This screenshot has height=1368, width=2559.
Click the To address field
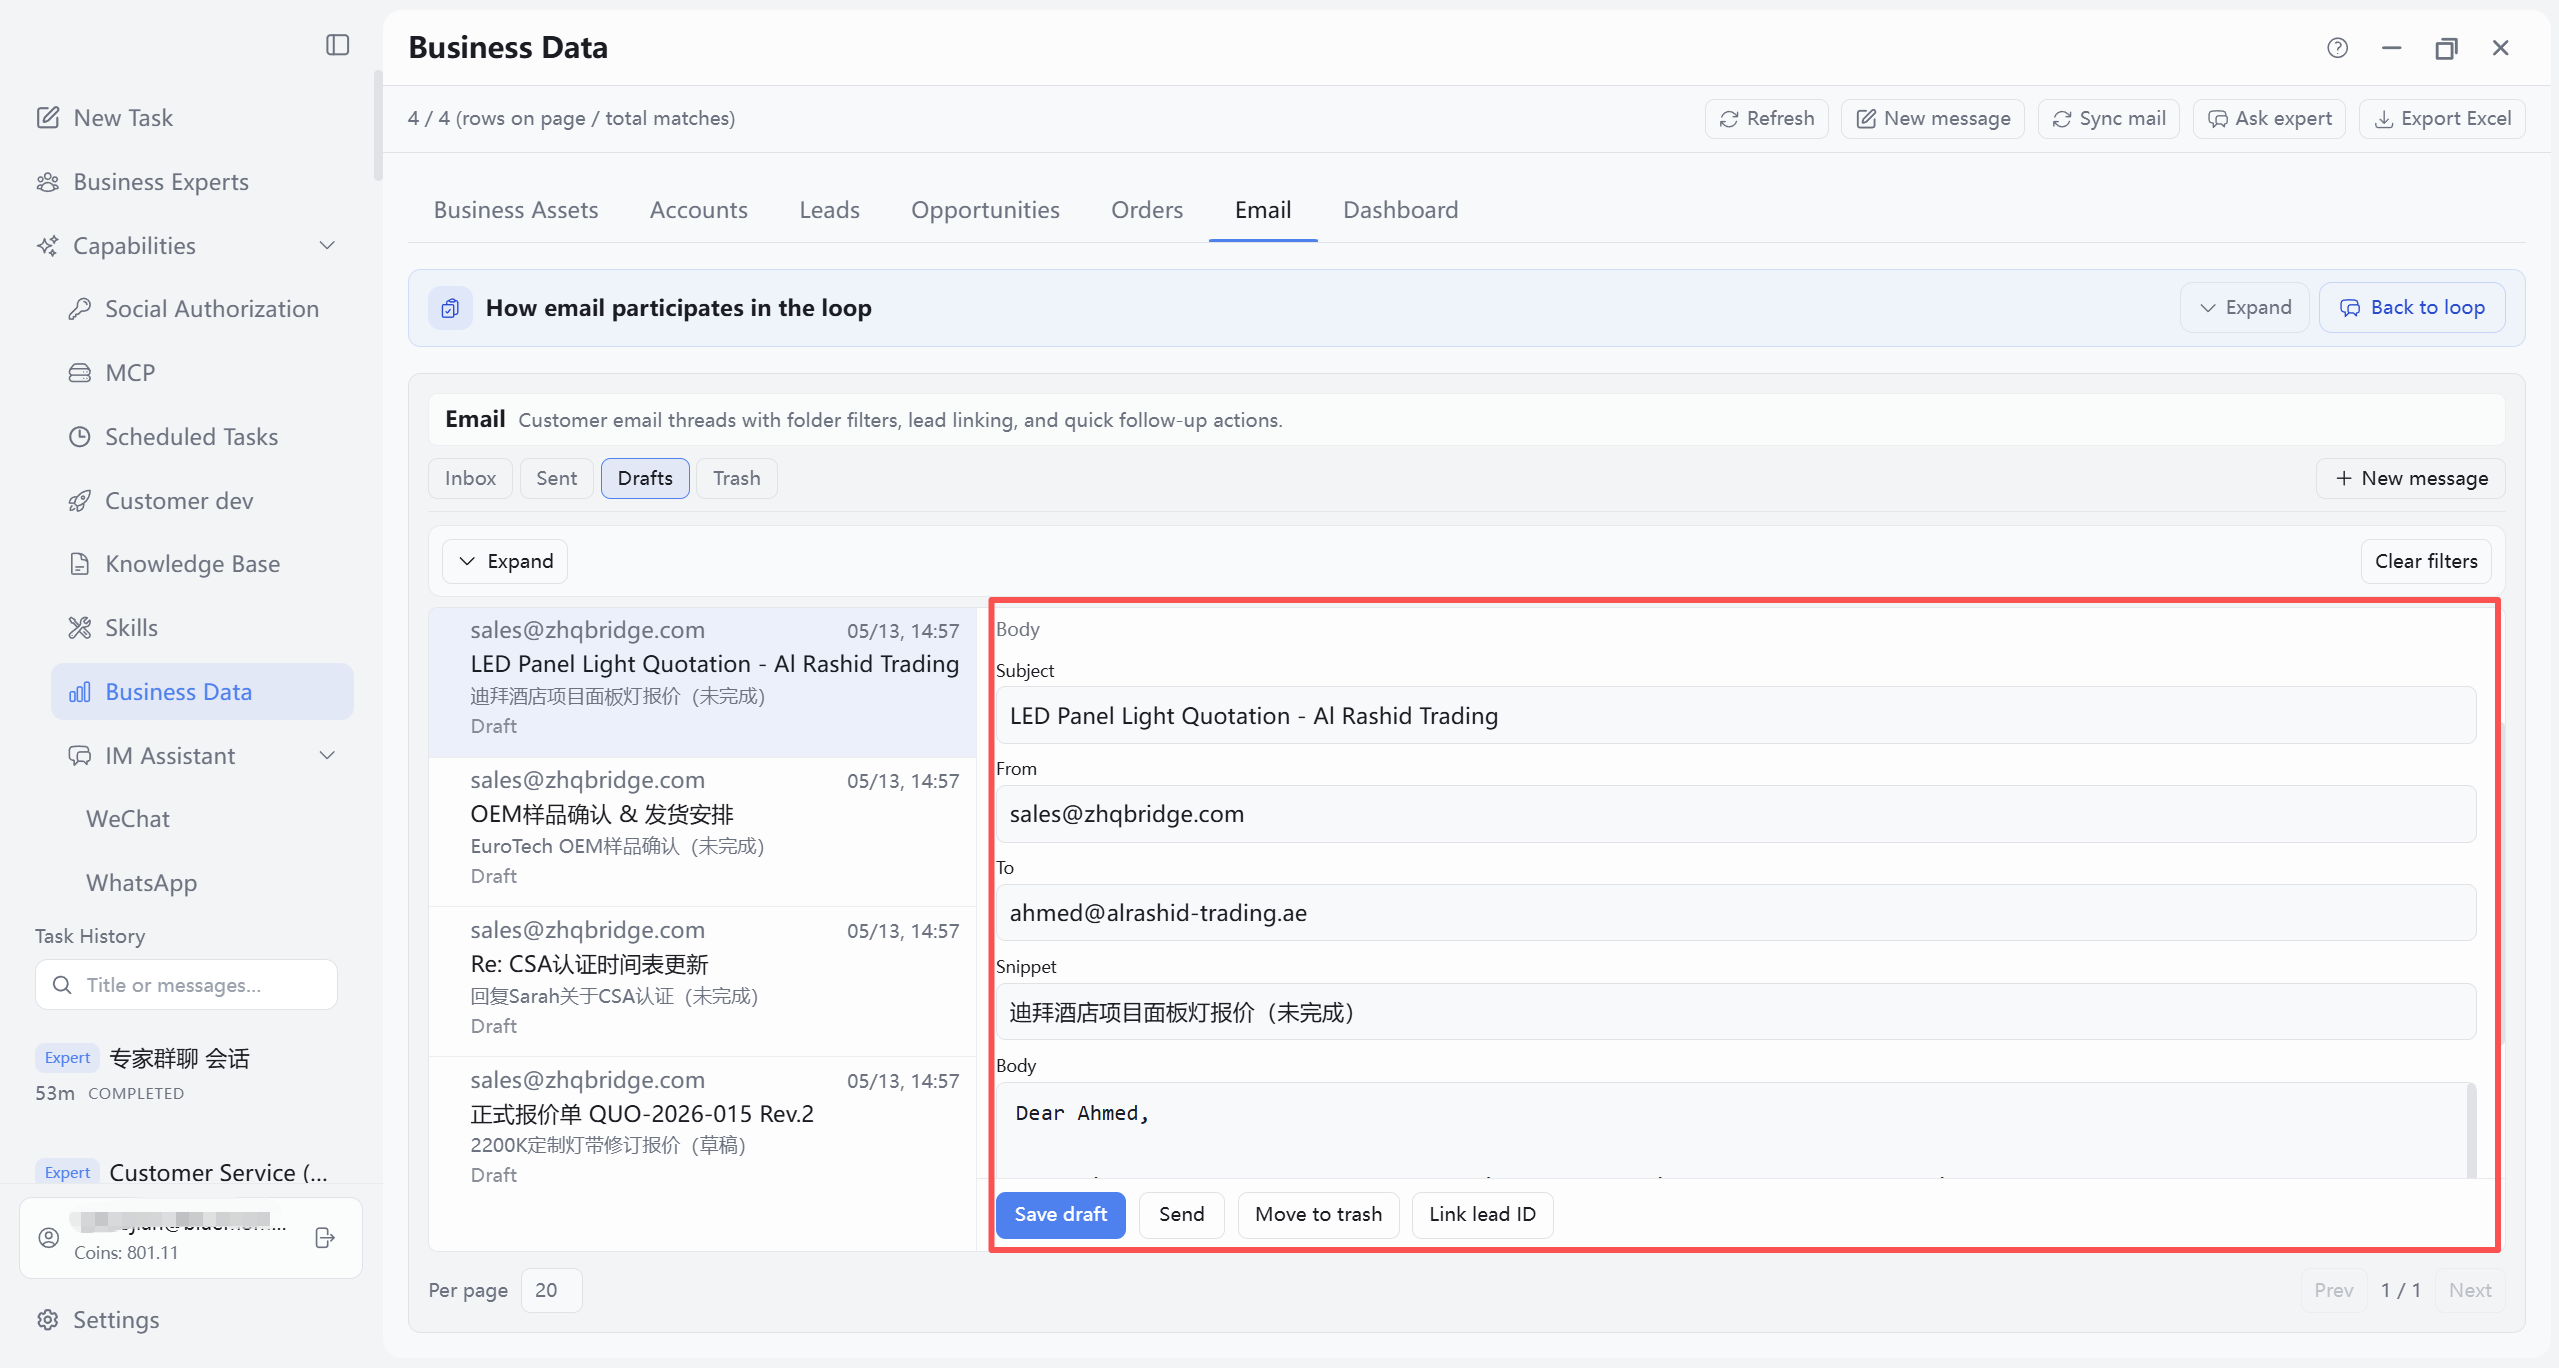[1736, 913]
